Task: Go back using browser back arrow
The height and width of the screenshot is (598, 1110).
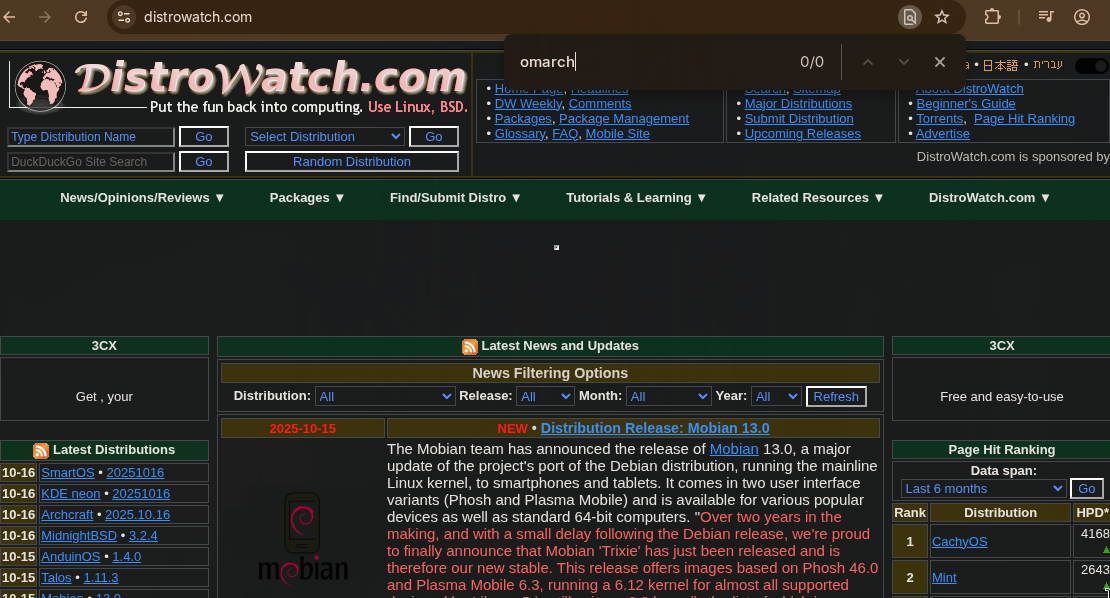Action: [10, 17]
